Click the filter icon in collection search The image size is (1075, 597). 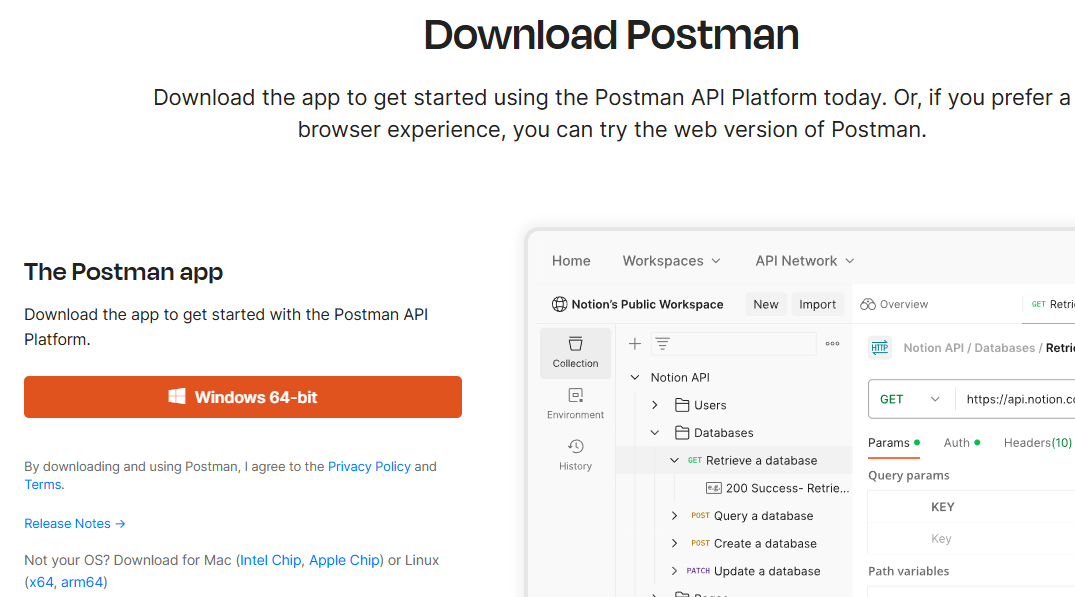(662, 344)
